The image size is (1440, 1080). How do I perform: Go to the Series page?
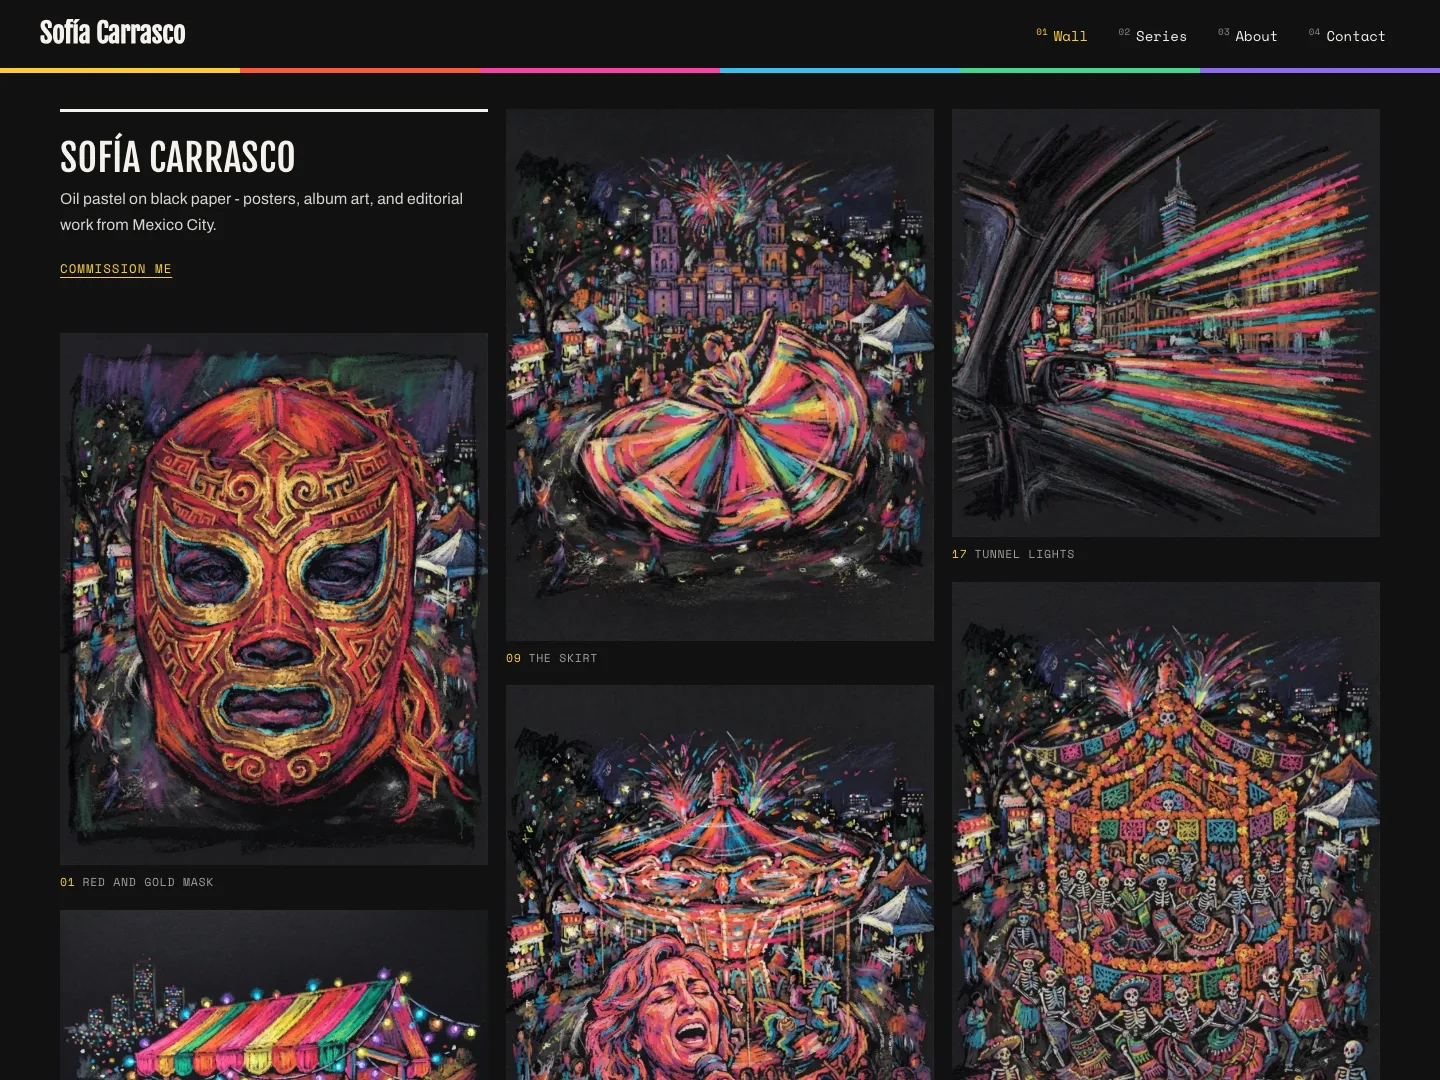point(1152,36)
